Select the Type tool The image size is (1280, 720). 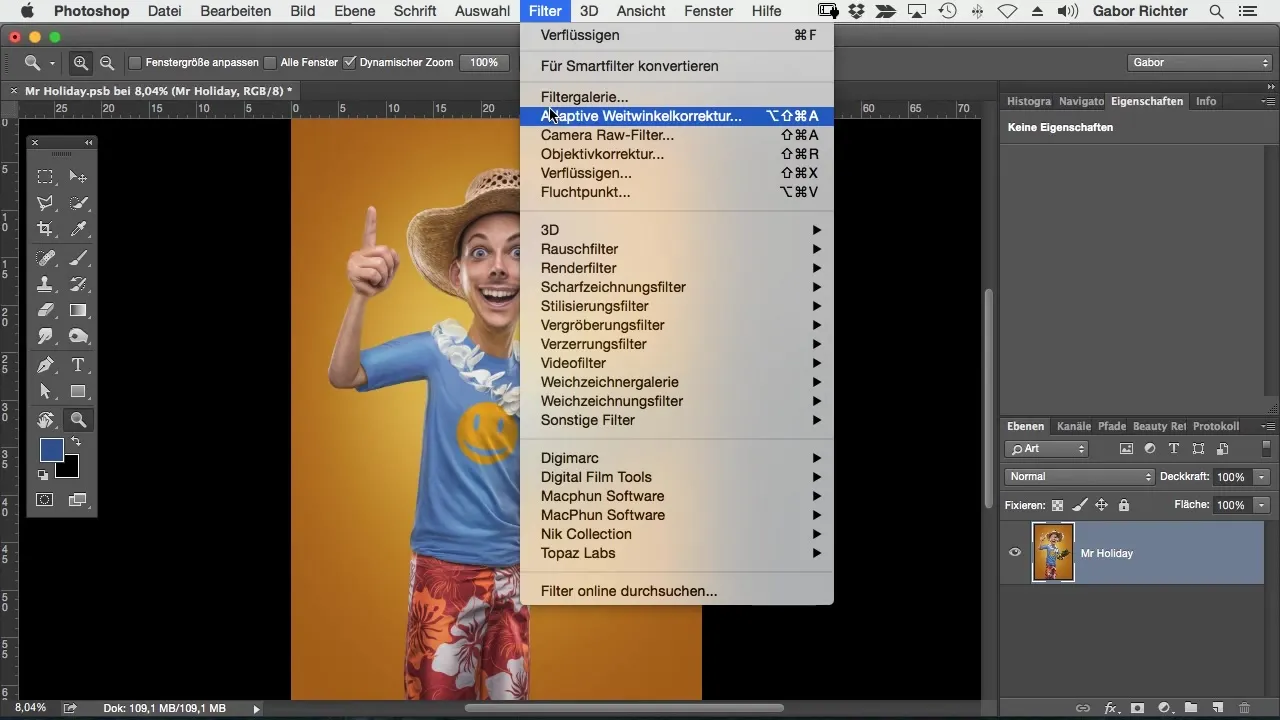pyautogui.click(x=78, y=365)
